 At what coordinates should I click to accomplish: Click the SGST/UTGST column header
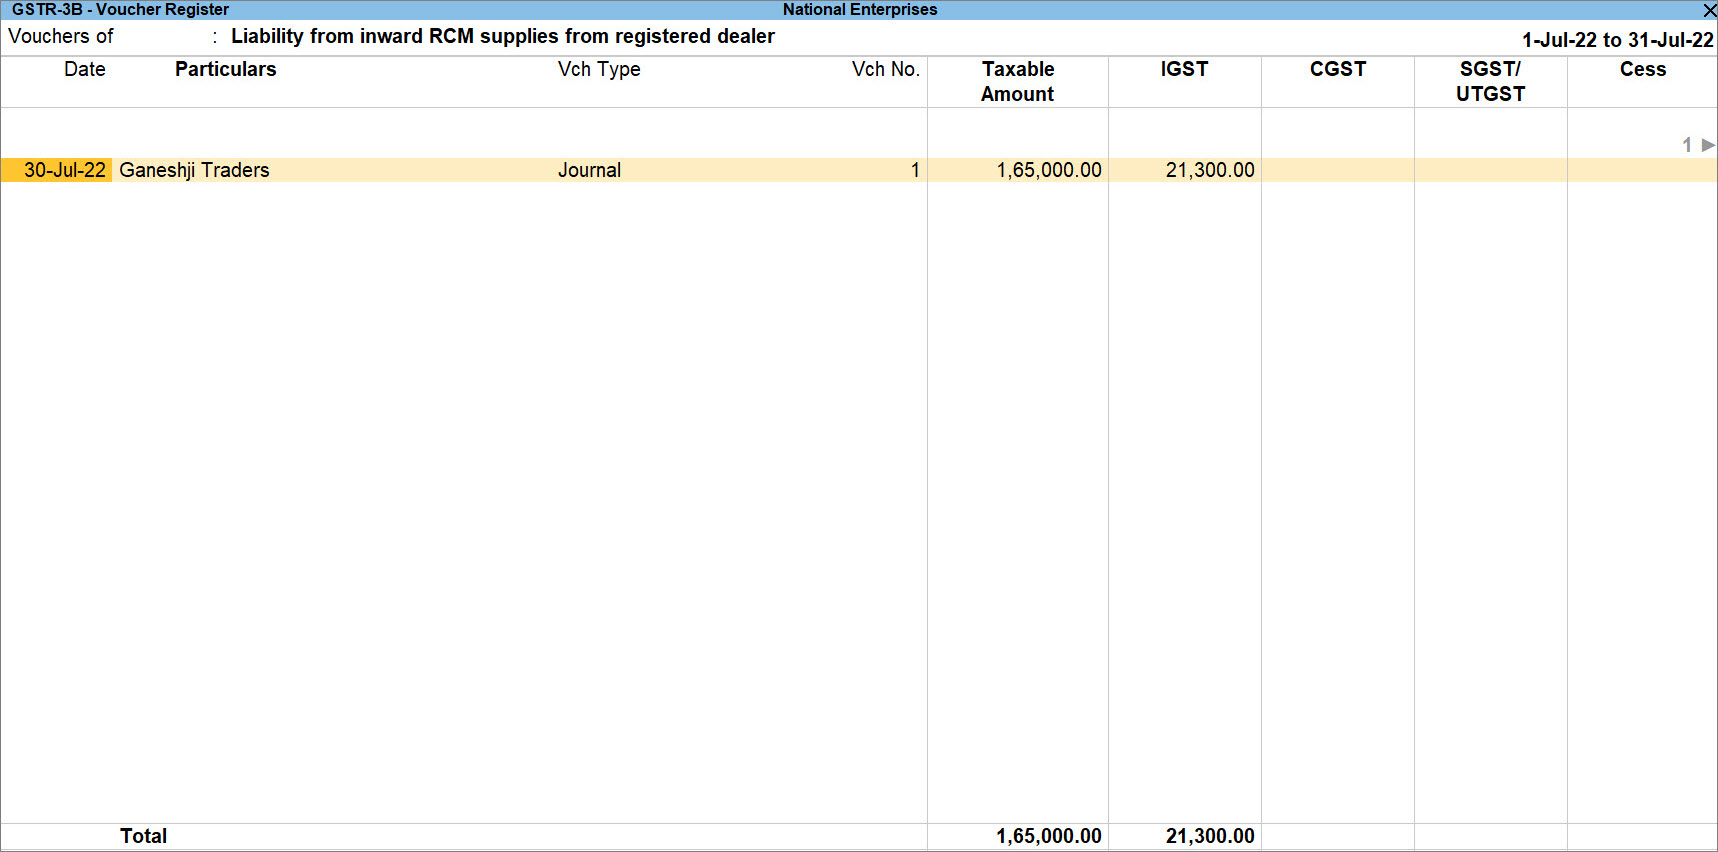[x=1490, y=81]
